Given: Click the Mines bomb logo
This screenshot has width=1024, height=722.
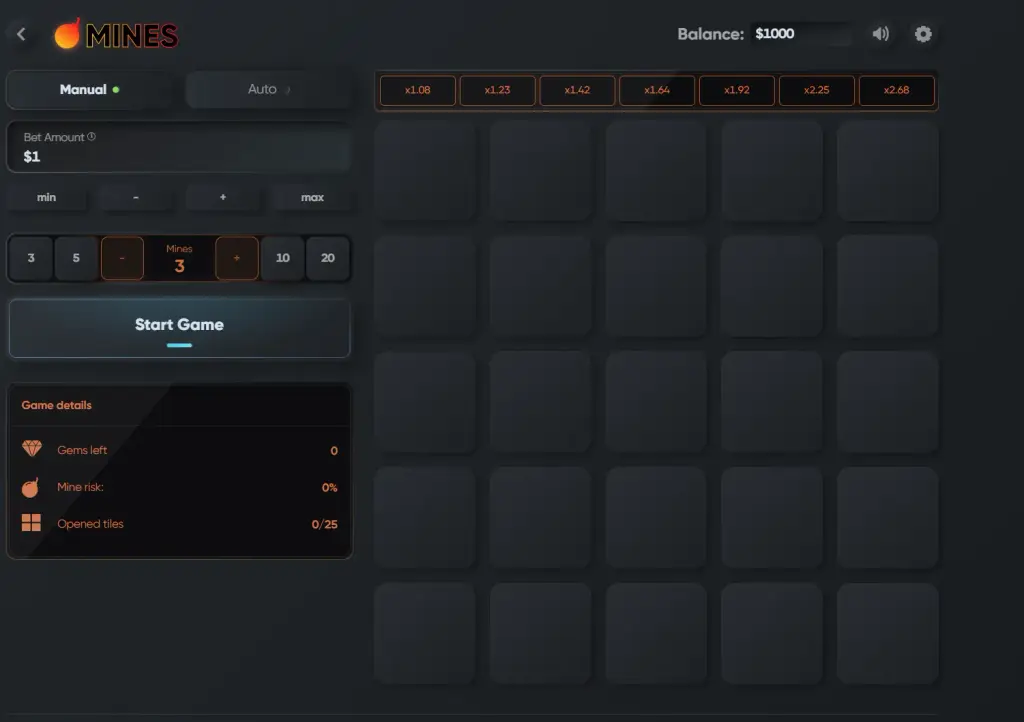Looking at the screenshot, I should [x=67, y=34].
